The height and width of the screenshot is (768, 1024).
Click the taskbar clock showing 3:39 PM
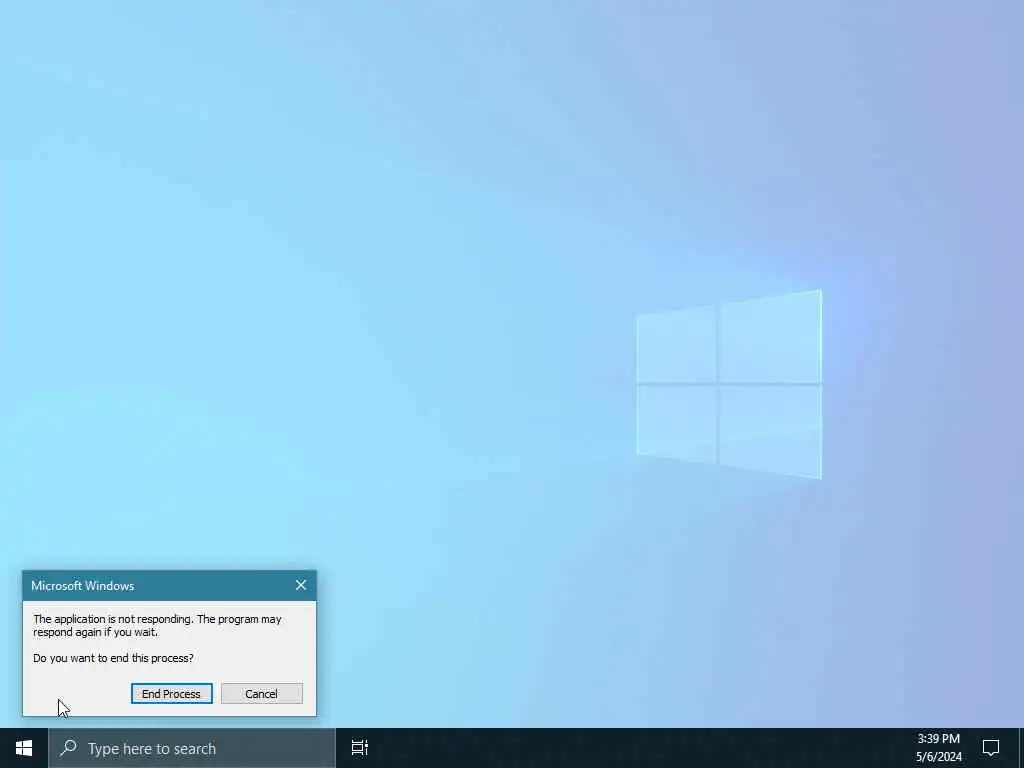938,748
